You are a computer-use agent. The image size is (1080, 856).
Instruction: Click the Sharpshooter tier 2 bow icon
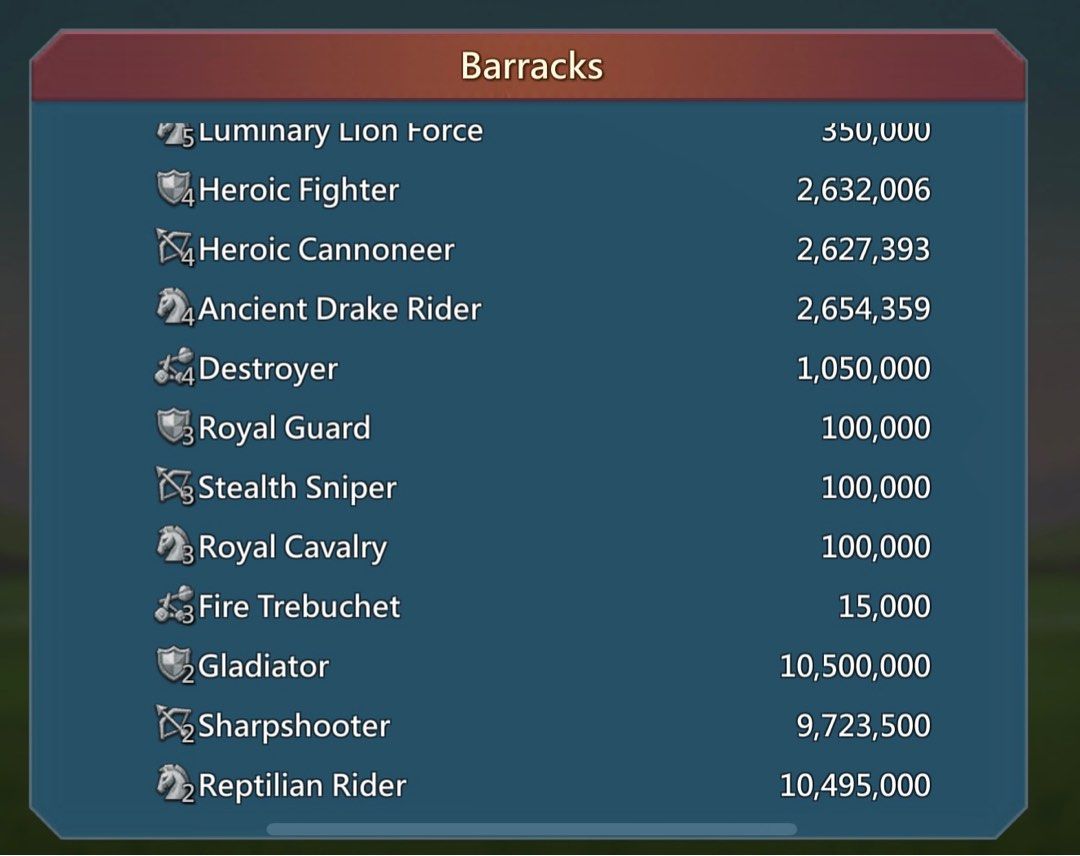(x=175, y=724)
